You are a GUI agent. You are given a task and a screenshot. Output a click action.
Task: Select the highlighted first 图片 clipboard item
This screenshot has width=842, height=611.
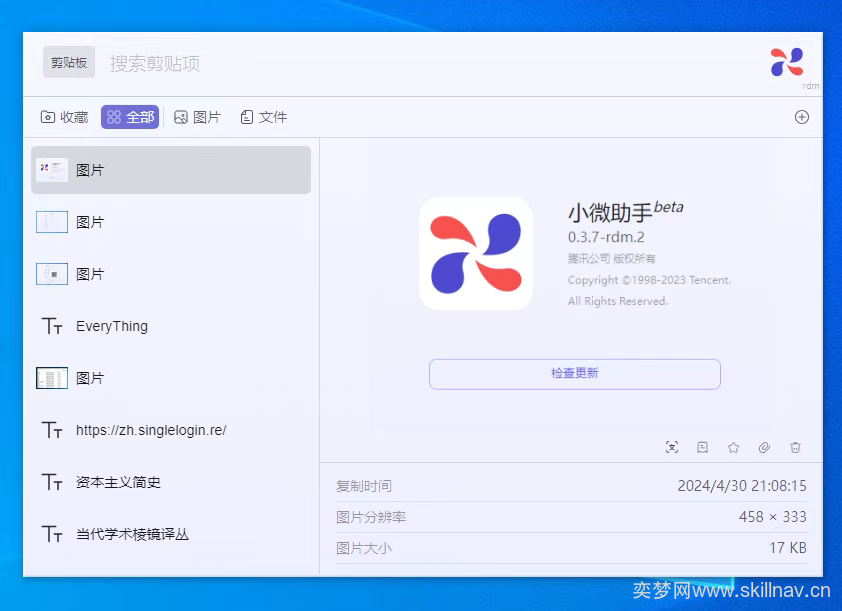click(171, 170)
